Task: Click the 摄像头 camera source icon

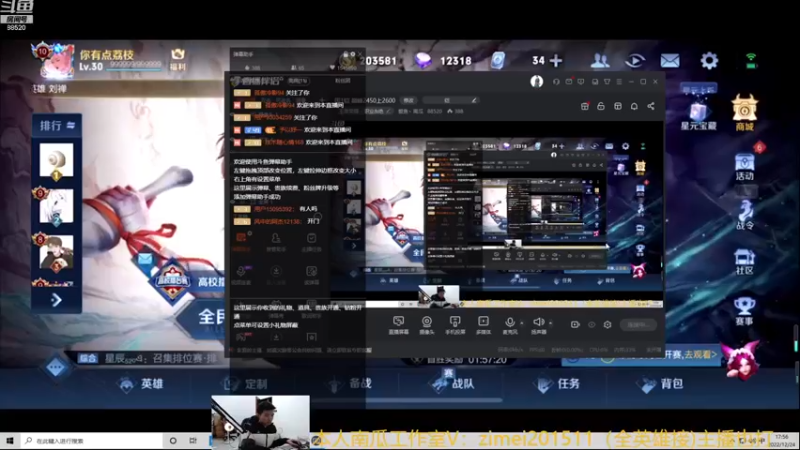Action: tap(427, 324)
